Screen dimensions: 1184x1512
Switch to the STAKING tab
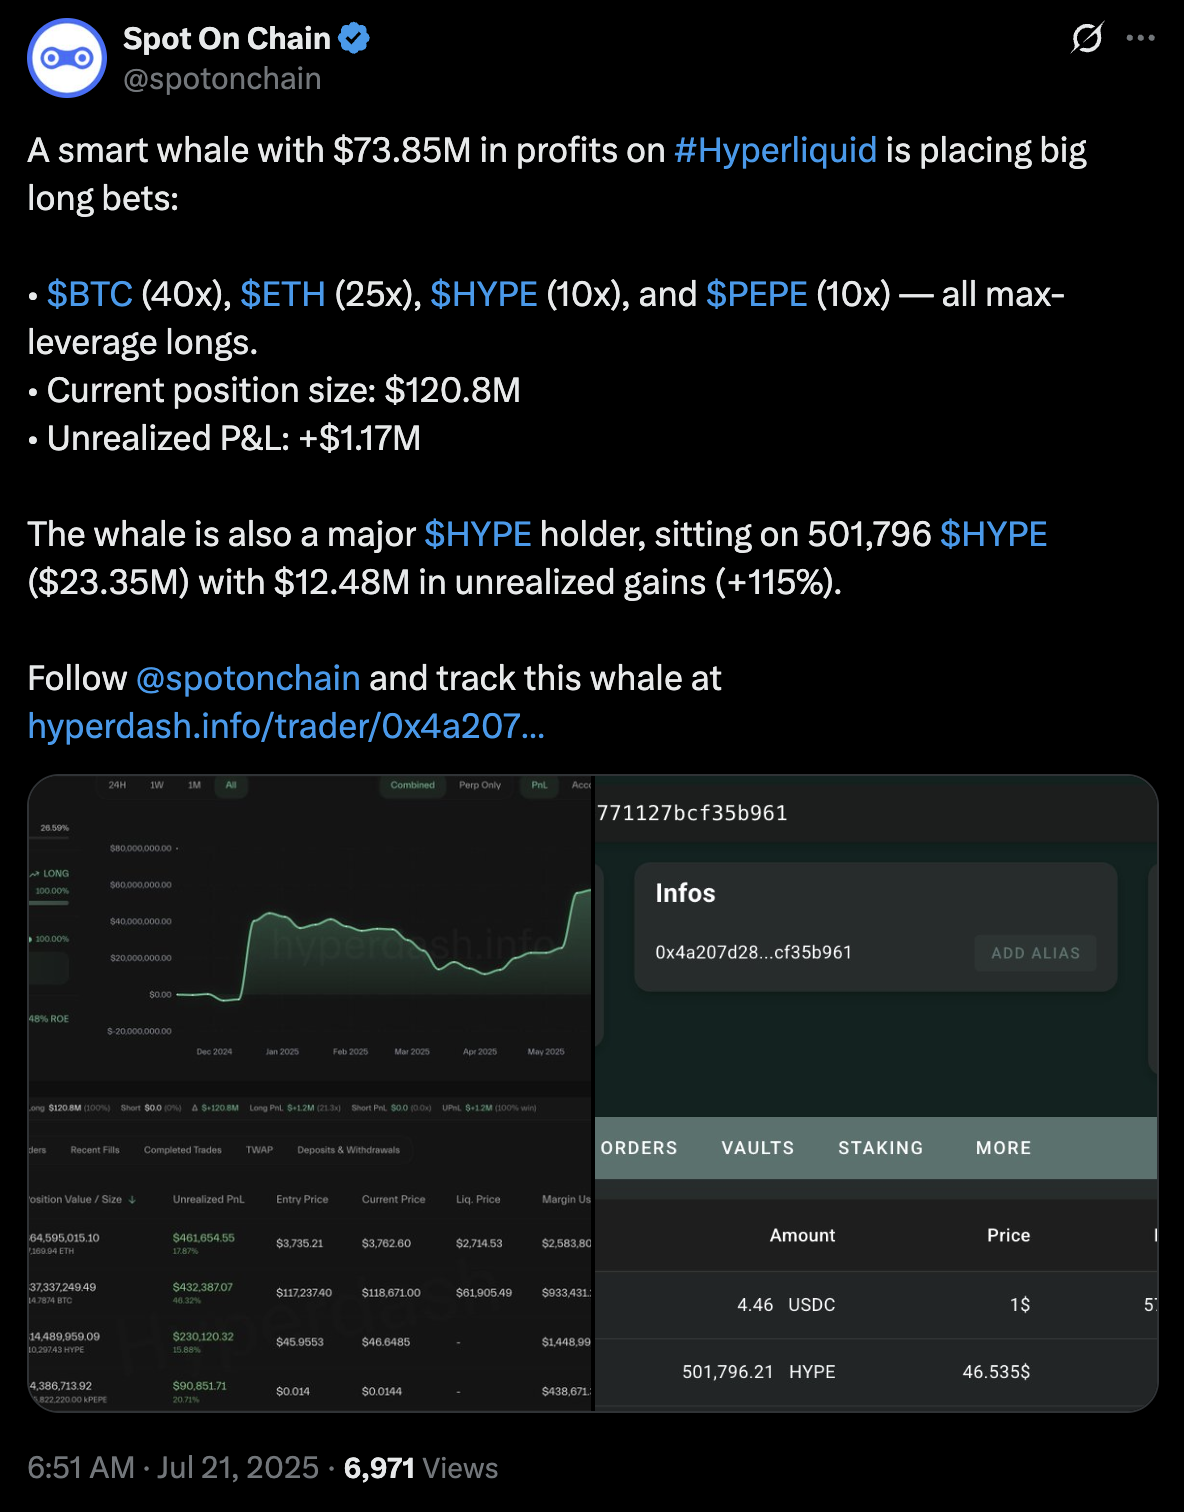point(881,1148)
